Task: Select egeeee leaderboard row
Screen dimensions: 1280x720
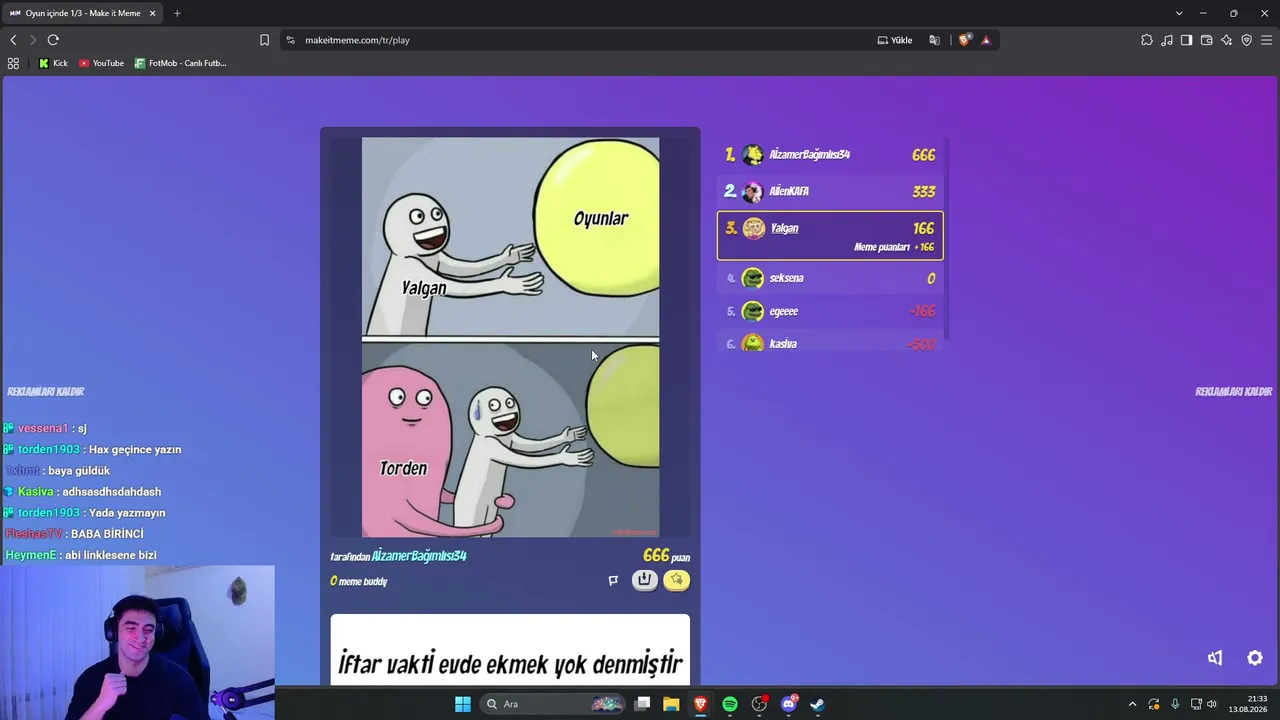Action: click(830, 311)
